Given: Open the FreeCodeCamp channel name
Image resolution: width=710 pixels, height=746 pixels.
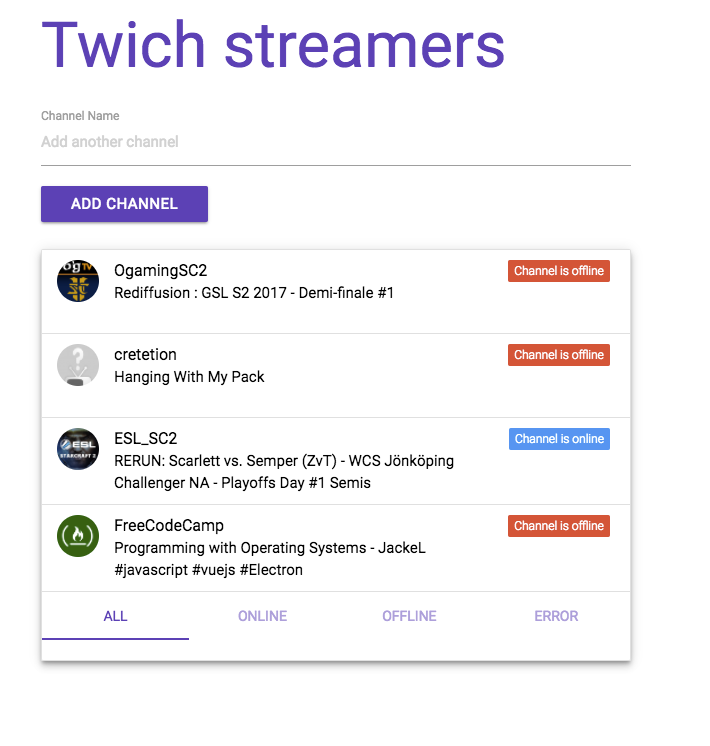Looking at the screenshot, I should (x=169, y=525).
